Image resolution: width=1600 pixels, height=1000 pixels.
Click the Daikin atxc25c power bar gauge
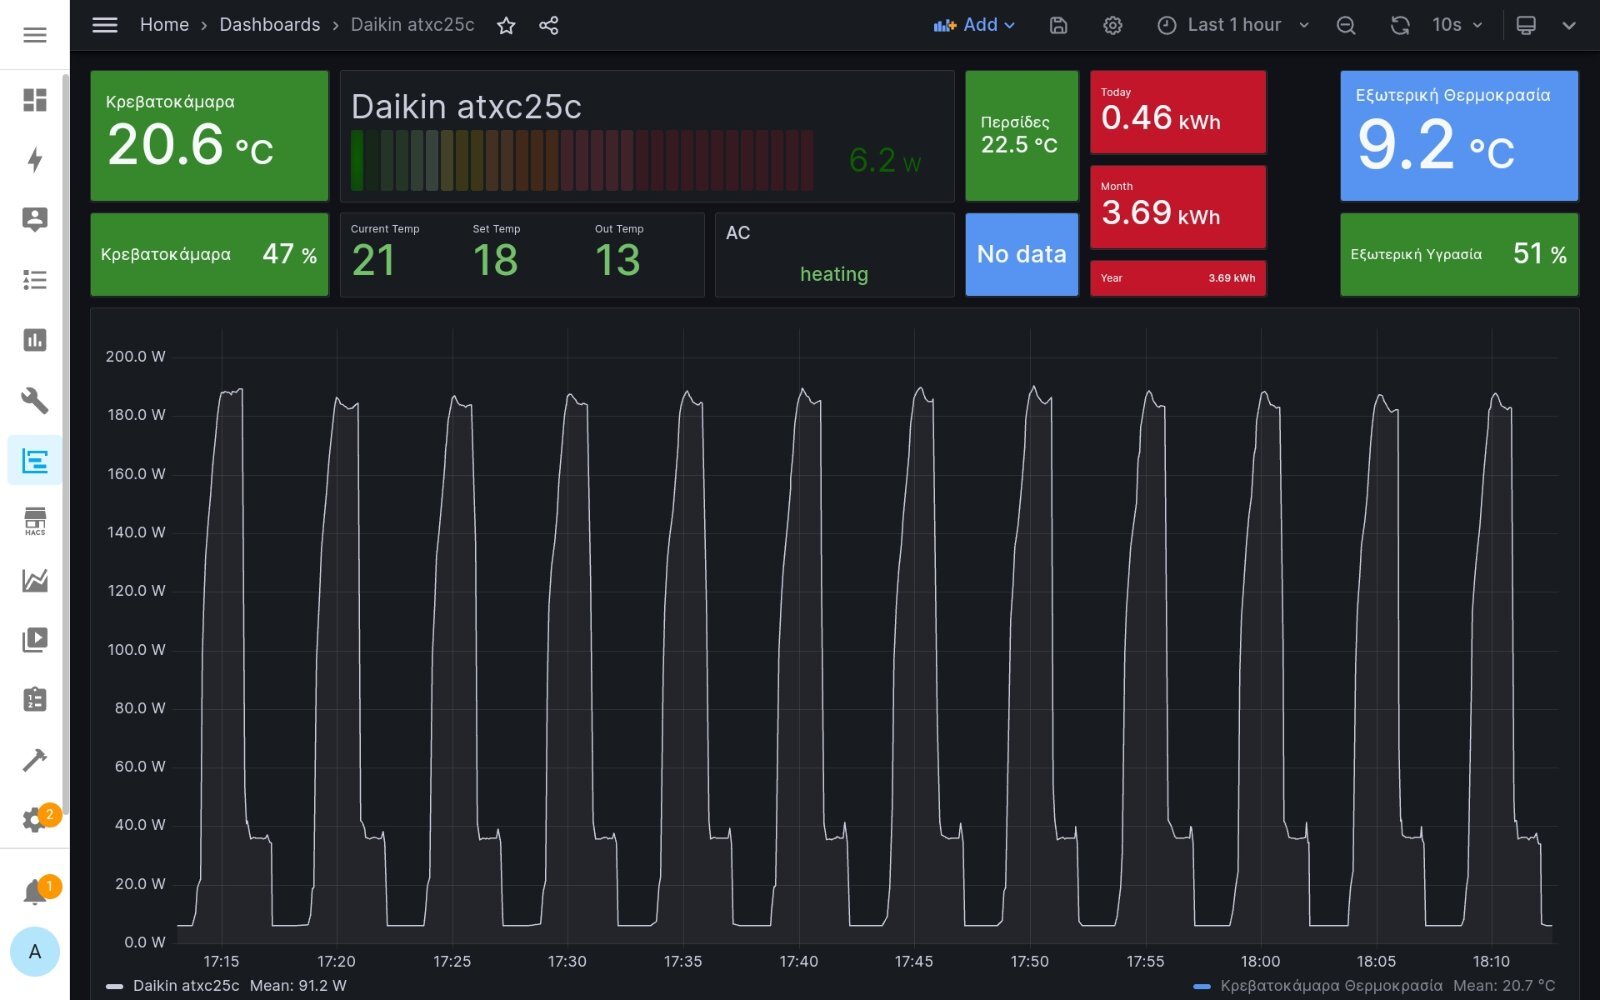(582, 160)
